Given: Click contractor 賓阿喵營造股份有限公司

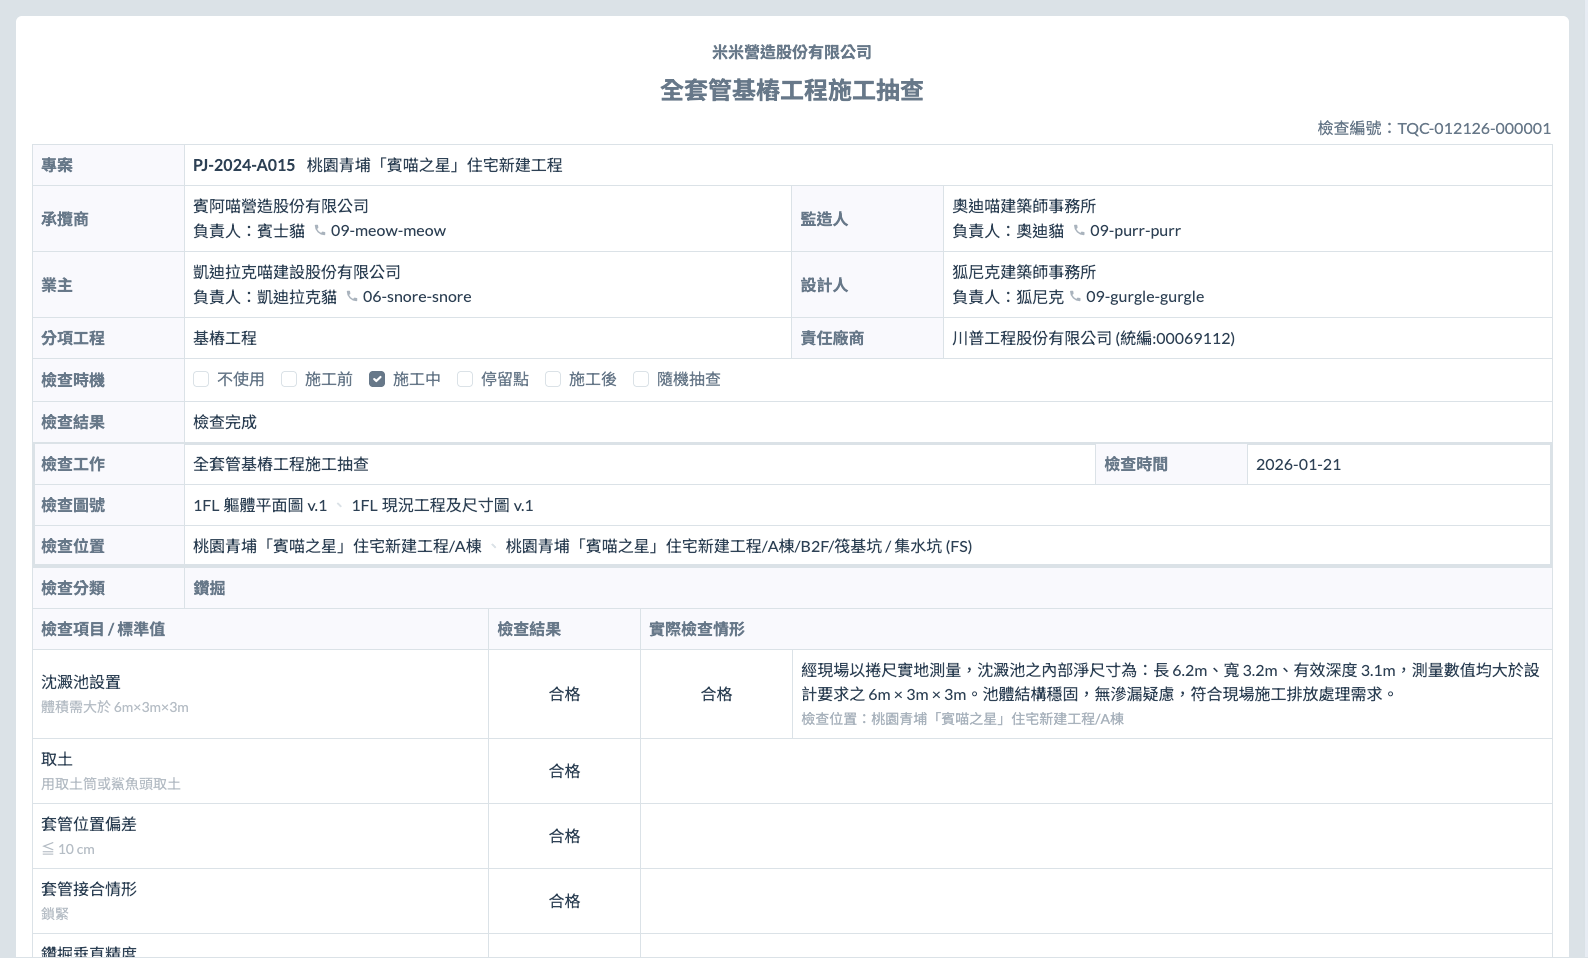Looking at the screenshot, I should [x=281, y=206].
